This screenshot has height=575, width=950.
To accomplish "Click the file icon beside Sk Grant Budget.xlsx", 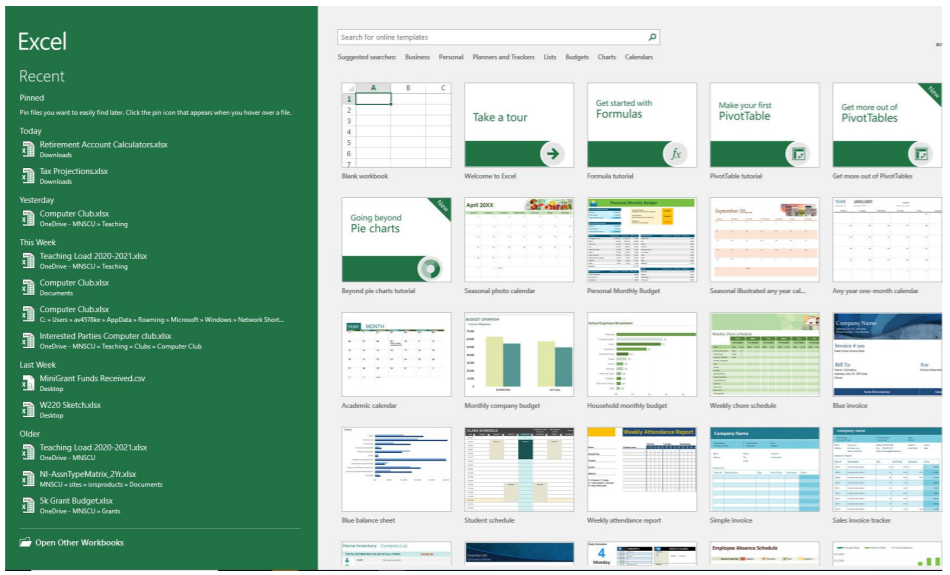I will pos(28,505).
